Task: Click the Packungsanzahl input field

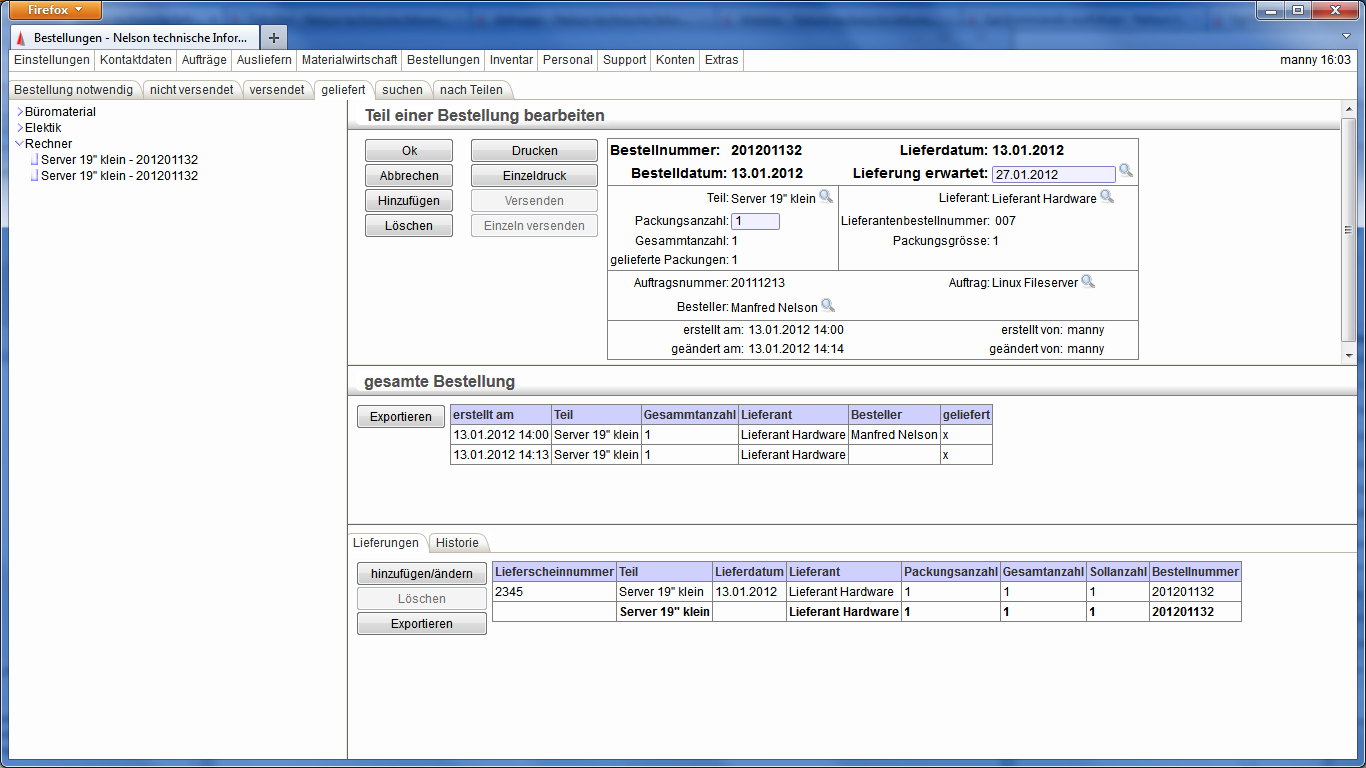Action: pos(755,221)
